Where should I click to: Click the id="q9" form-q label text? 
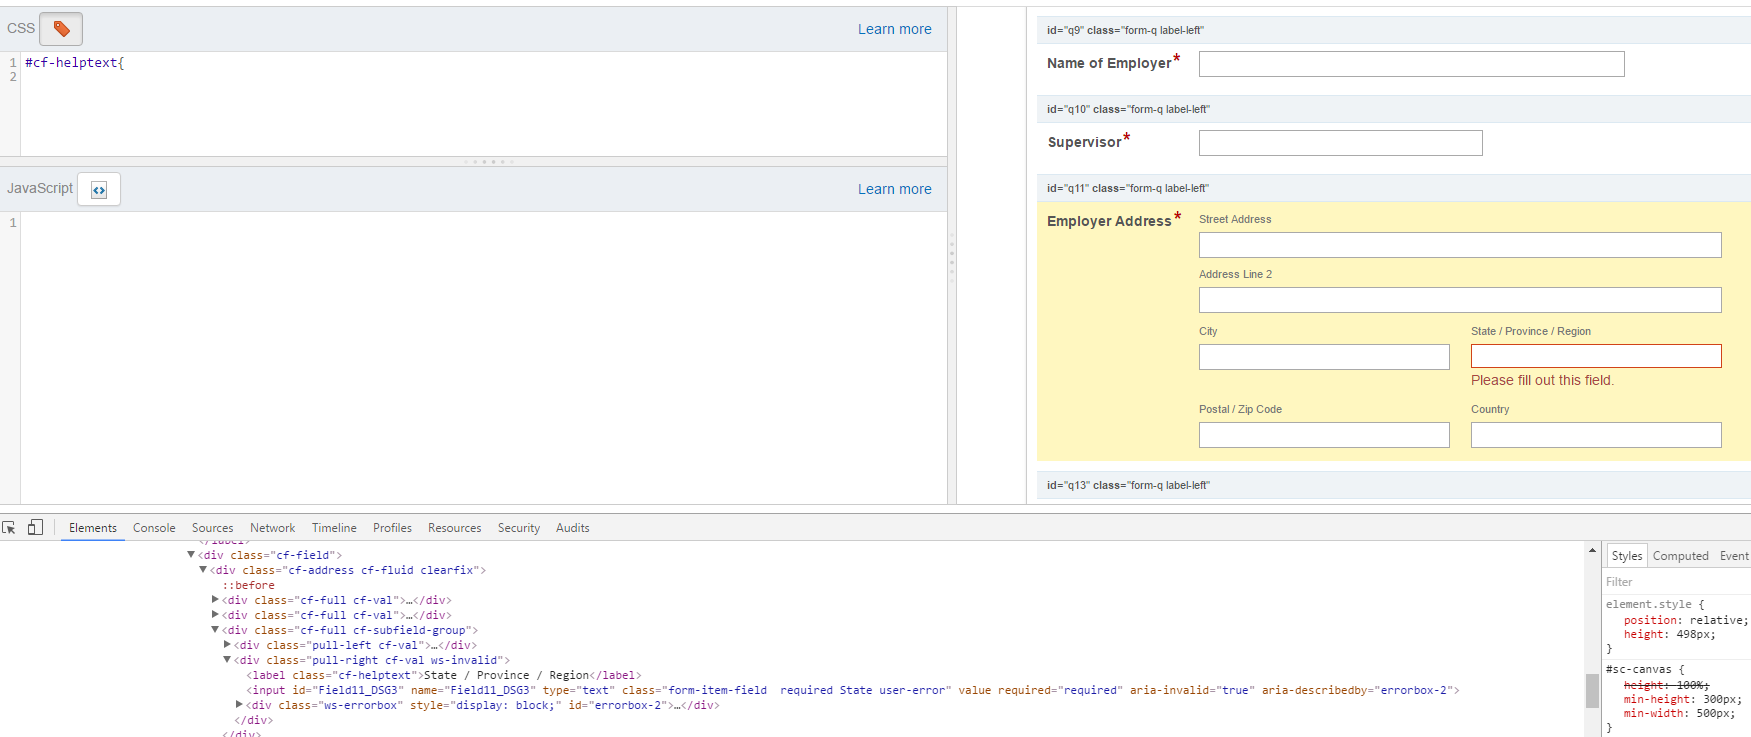click(1125, 30)
